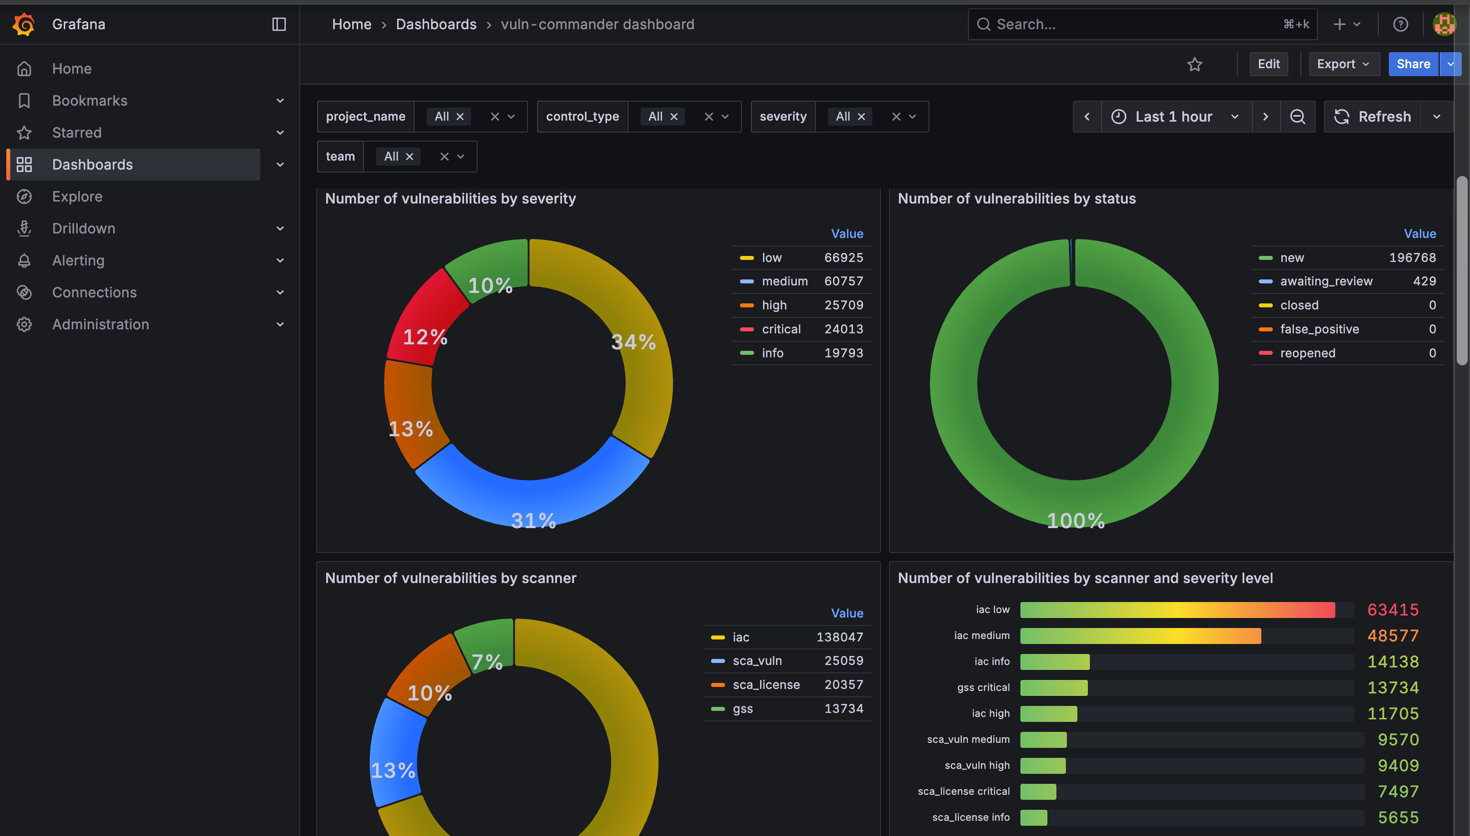Click the Grafana logo icon

coord(24,24)
